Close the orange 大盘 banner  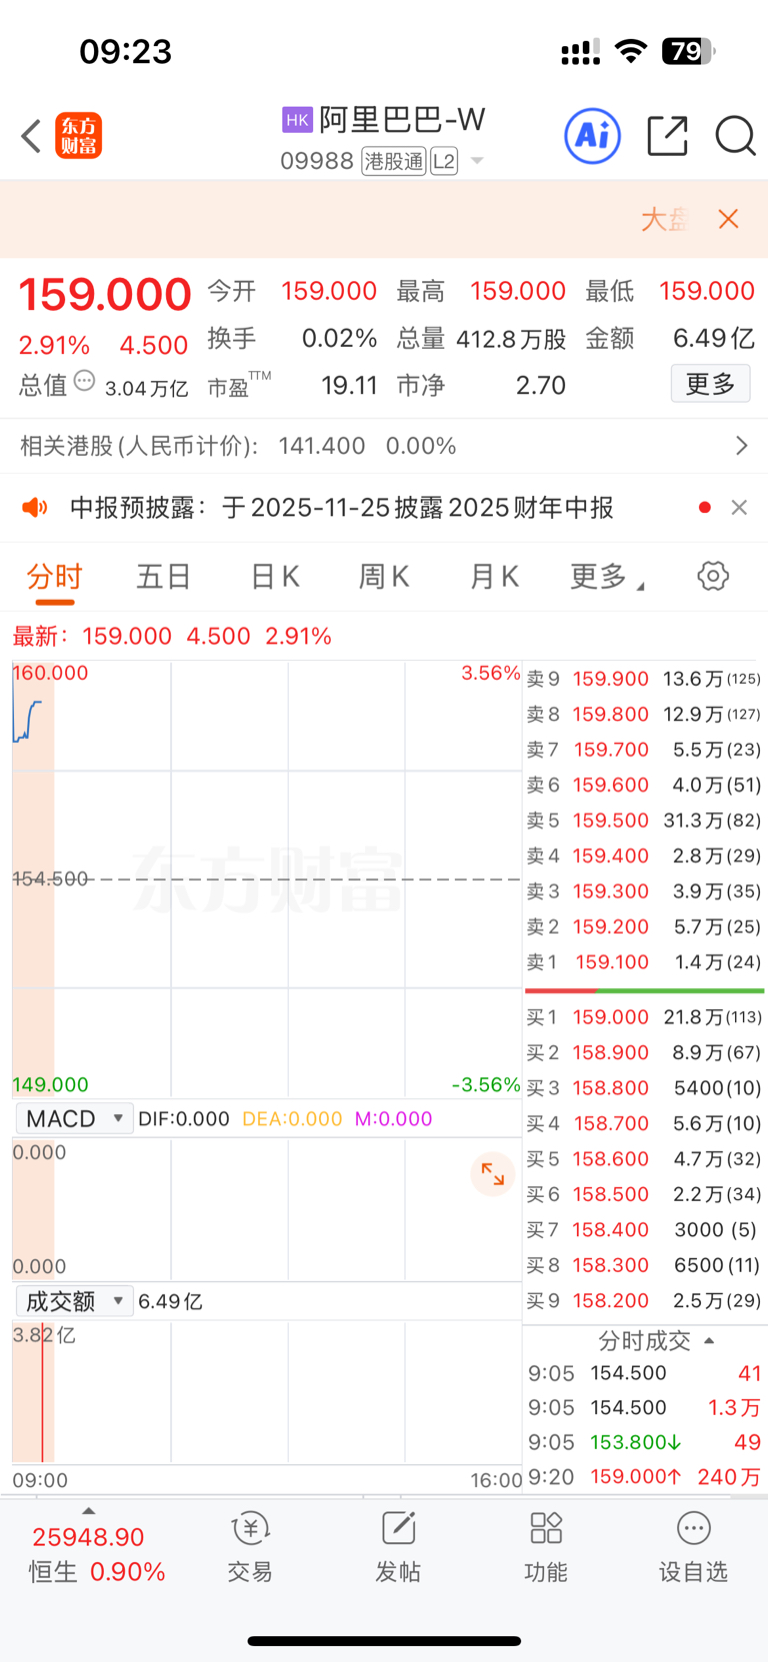tap(728, 219)
